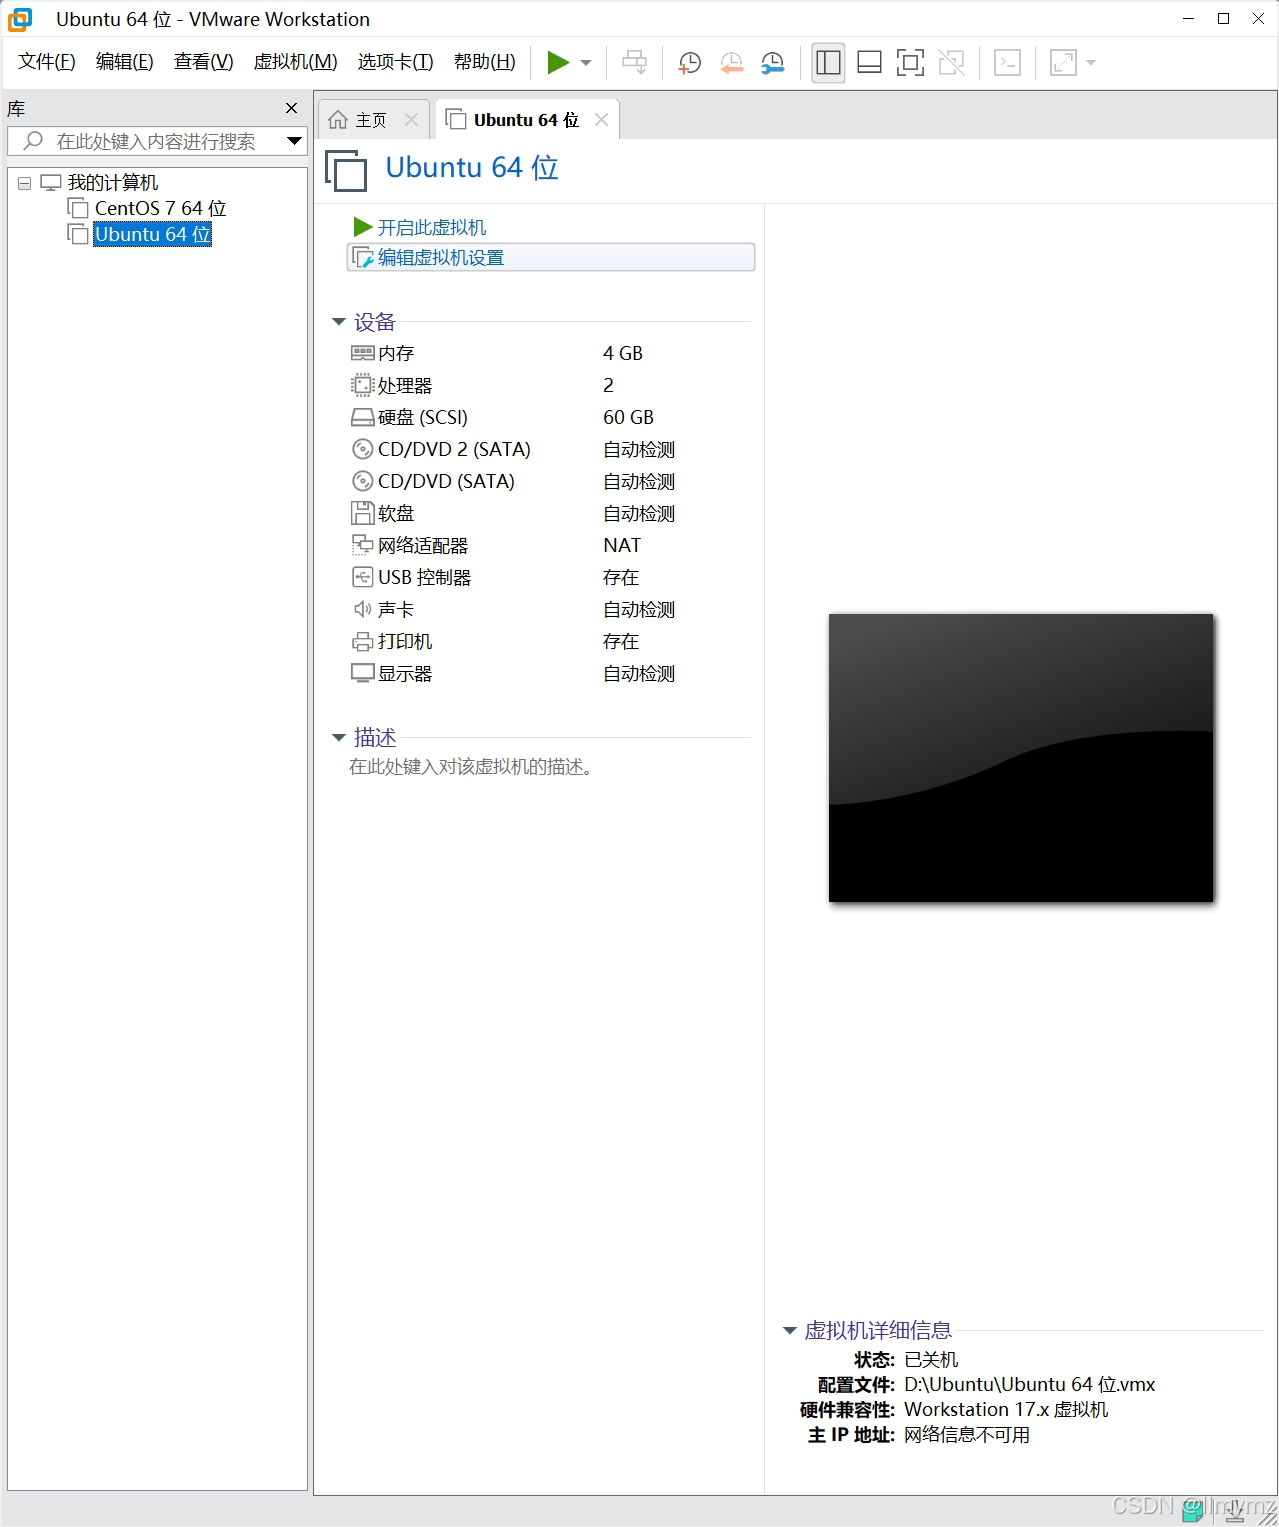Open the library search dropdown arrow
The width and height of the screenshot is (1279, 1527).
[294, 141]
